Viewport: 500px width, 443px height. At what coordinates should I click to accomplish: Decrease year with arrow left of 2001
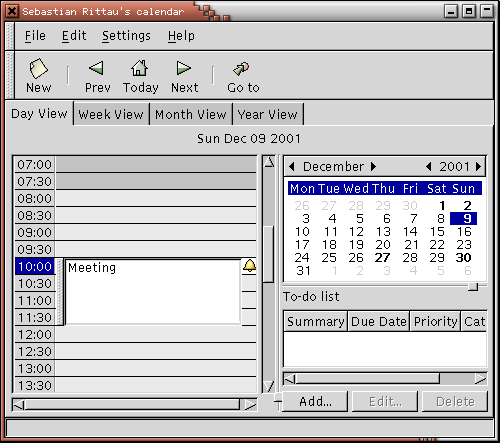click(429, 166)
